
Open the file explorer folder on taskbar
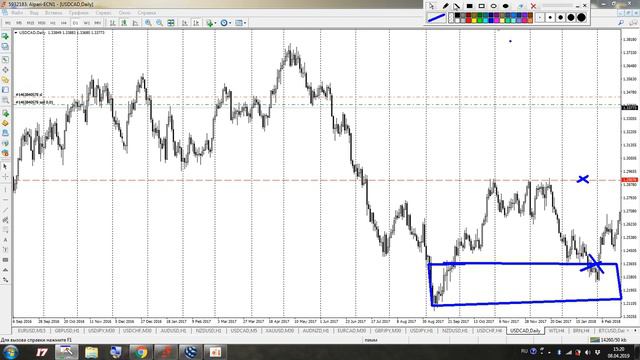coord(91,352)
